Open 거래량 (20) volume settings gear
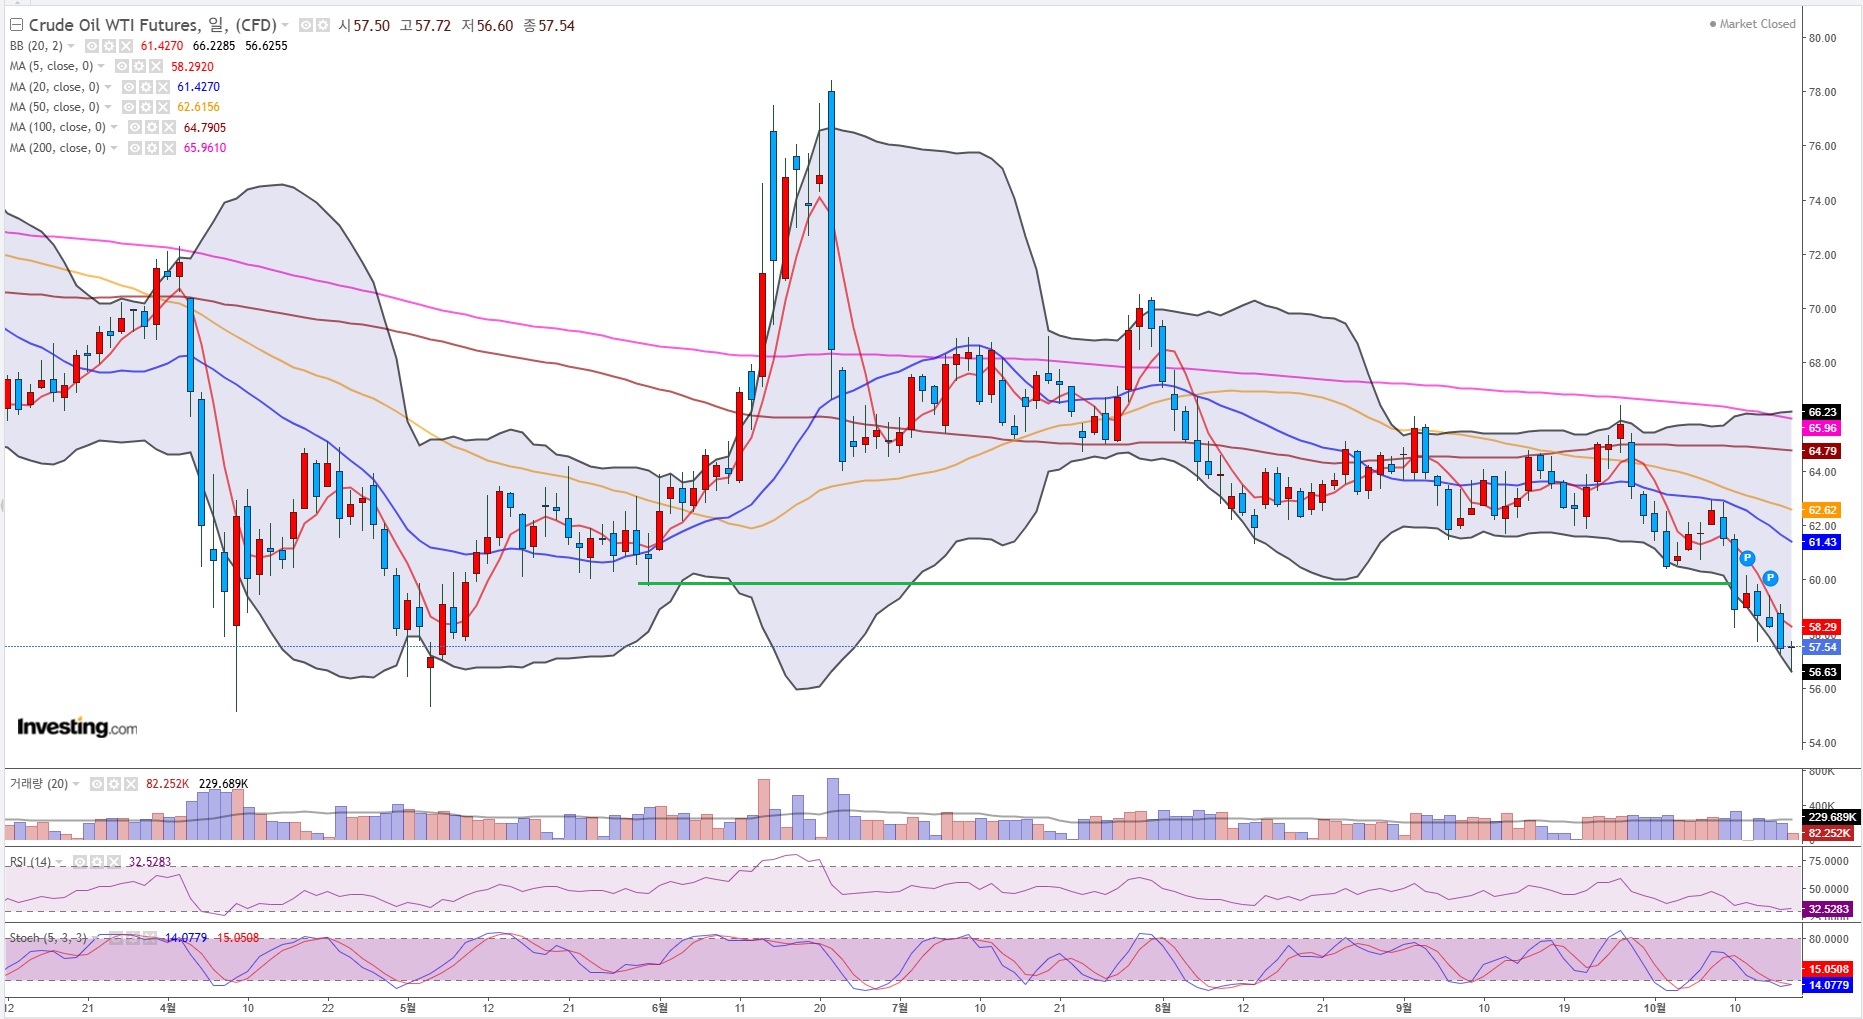 coord(114,784)
